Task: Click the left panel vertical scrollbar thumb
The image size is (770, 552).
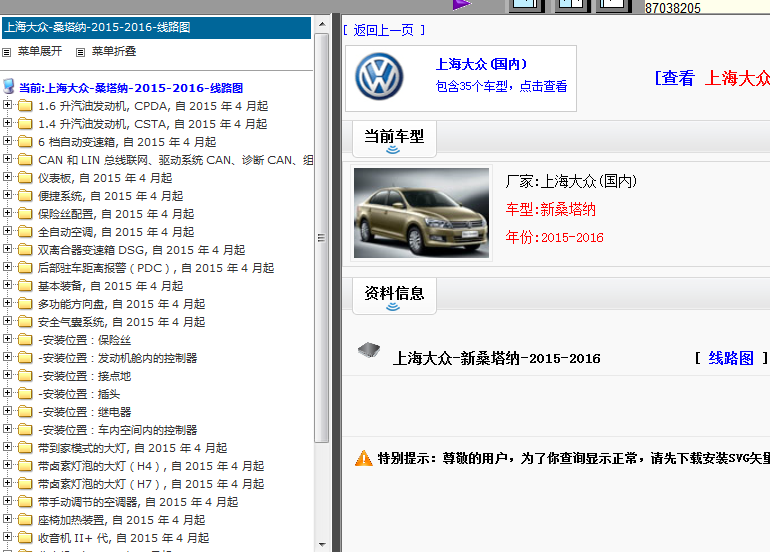Action: 322,238
